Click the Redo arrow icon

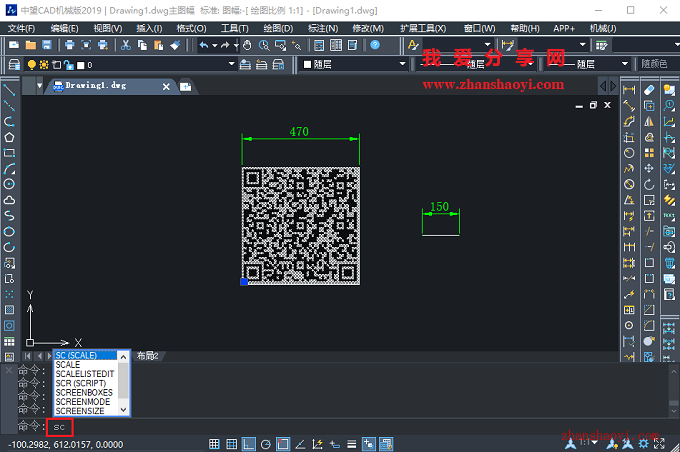pyautogui.click(x=225, y=45)
